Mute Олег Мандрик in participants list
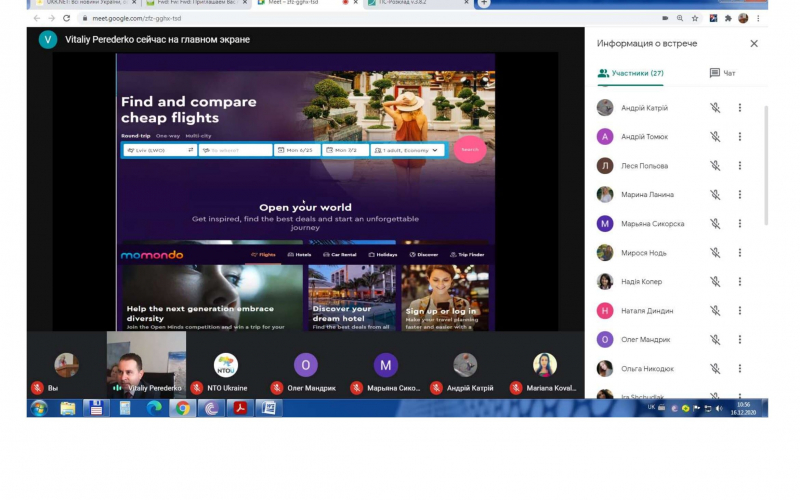The width and height of the screenshot is (800, 500). tap(715, 339)
